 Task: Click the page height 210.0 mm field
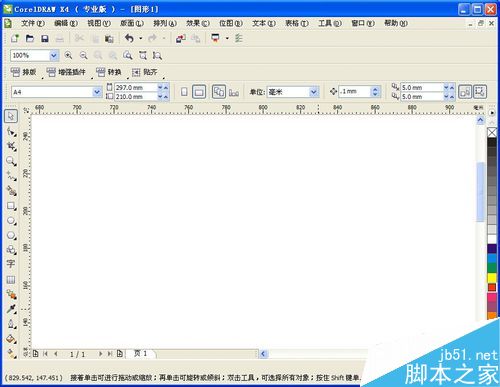click(136, 96)
